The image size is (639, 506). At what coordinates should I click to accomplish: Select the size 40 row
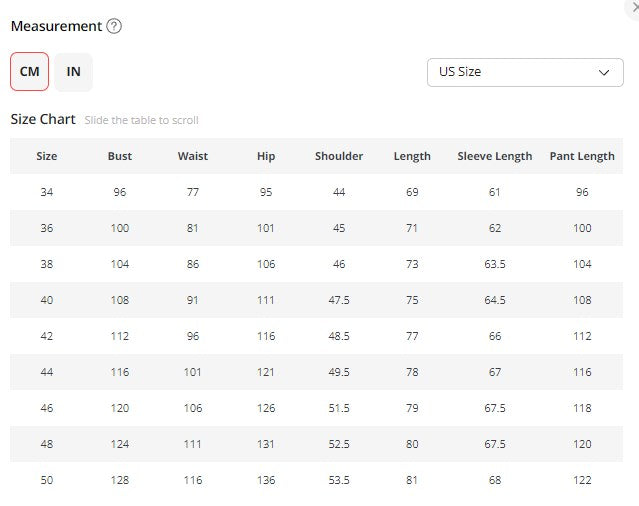tap(47, 300)
